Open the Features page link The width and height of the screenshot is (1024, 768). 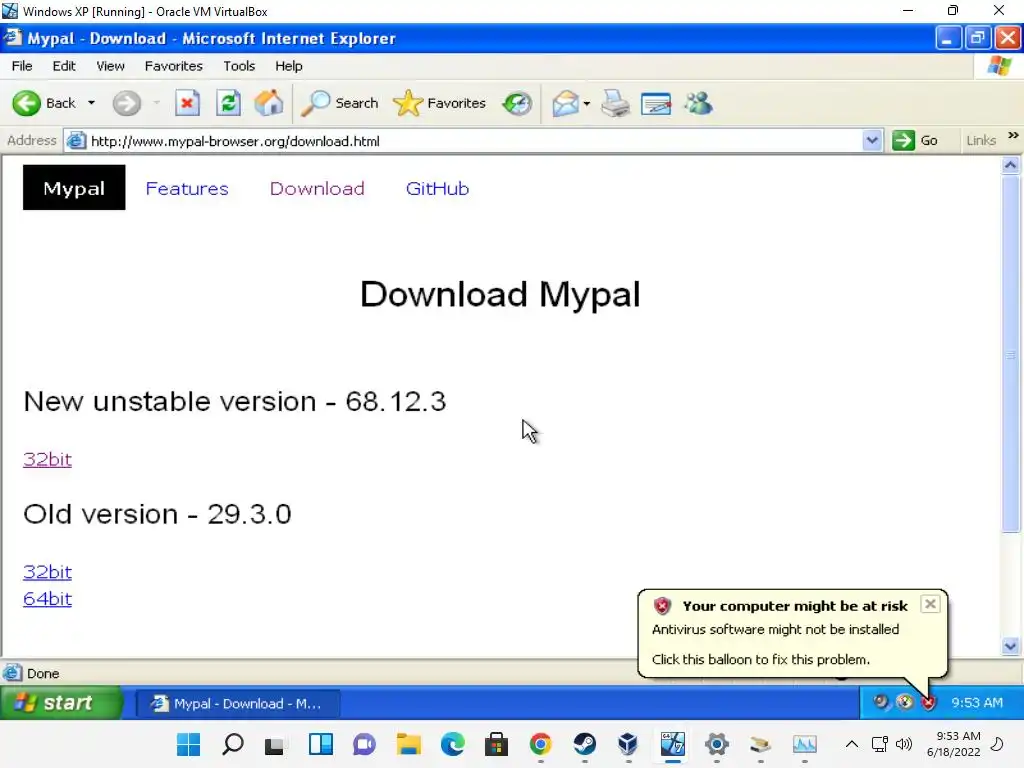187,189
